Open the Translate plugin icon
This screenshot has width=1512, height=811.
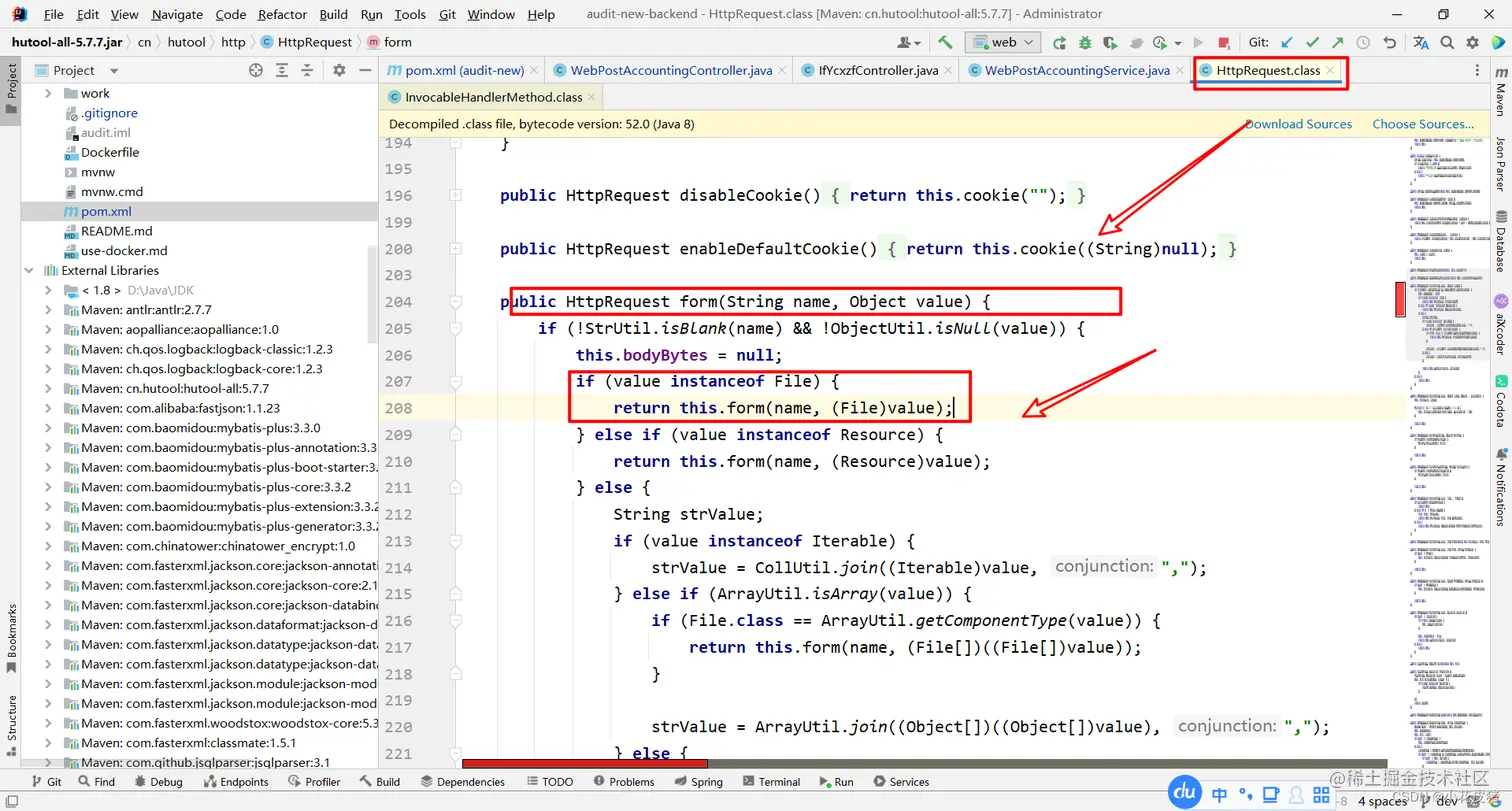[x=1421, y=42]
